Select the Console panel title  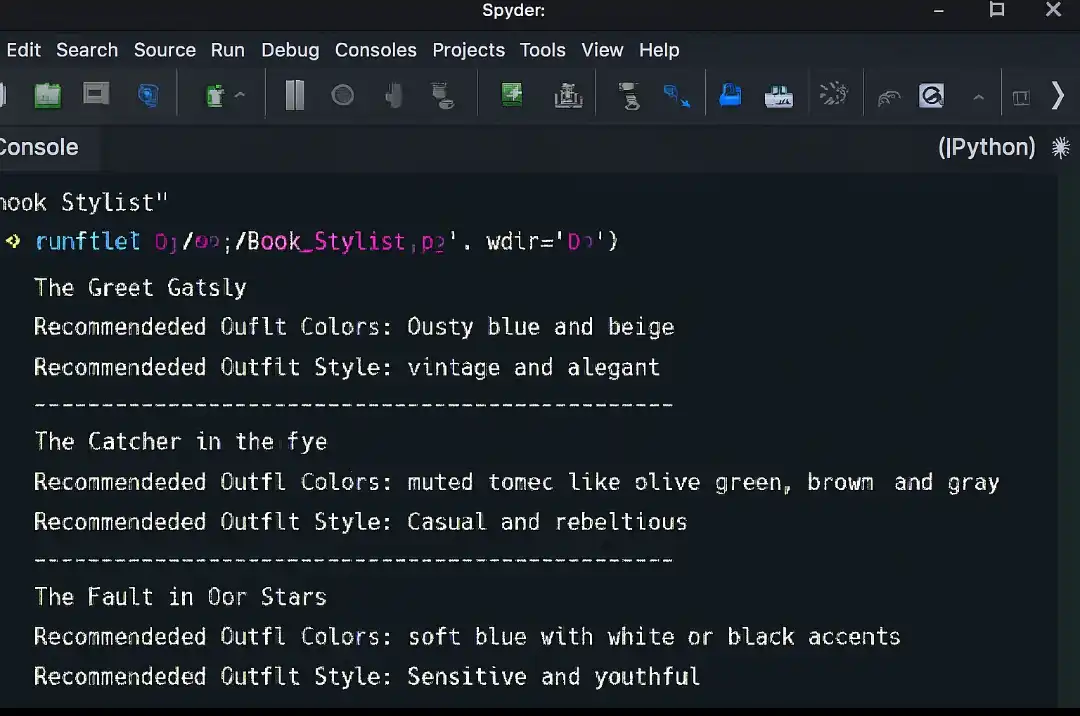39,147
